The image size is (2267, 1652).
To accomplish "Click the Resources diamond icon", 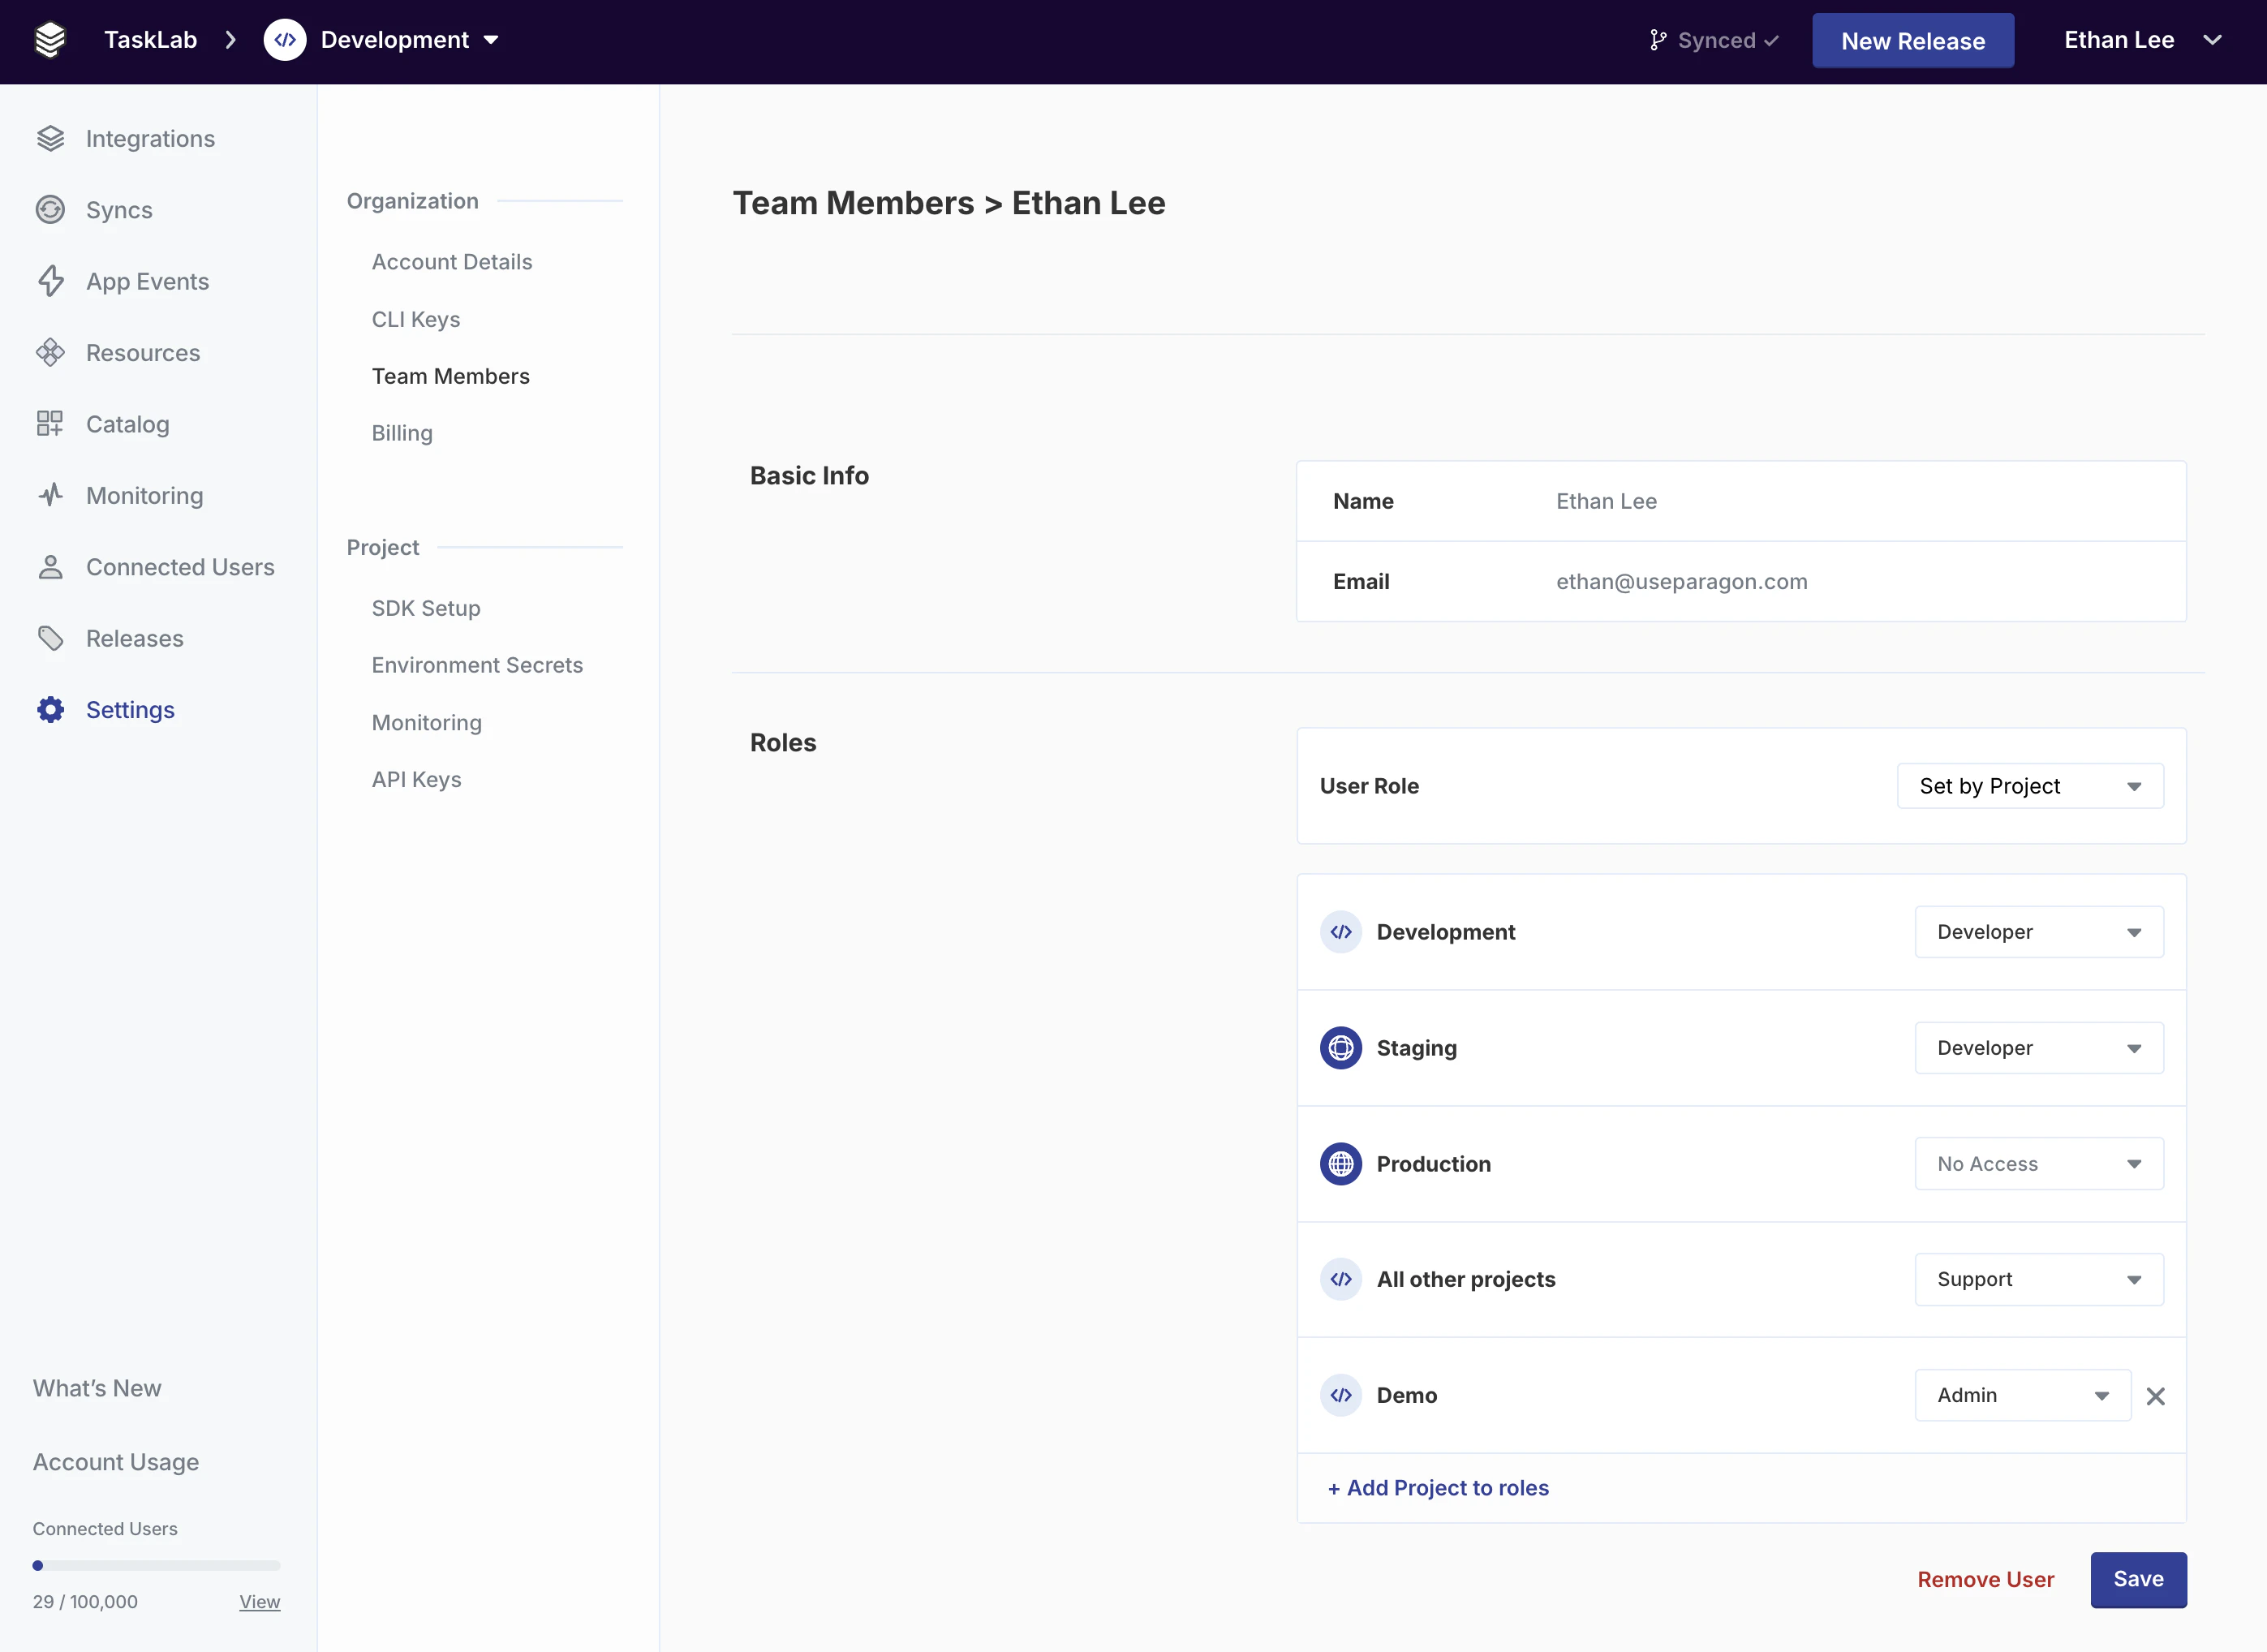I will coord(50,353).
